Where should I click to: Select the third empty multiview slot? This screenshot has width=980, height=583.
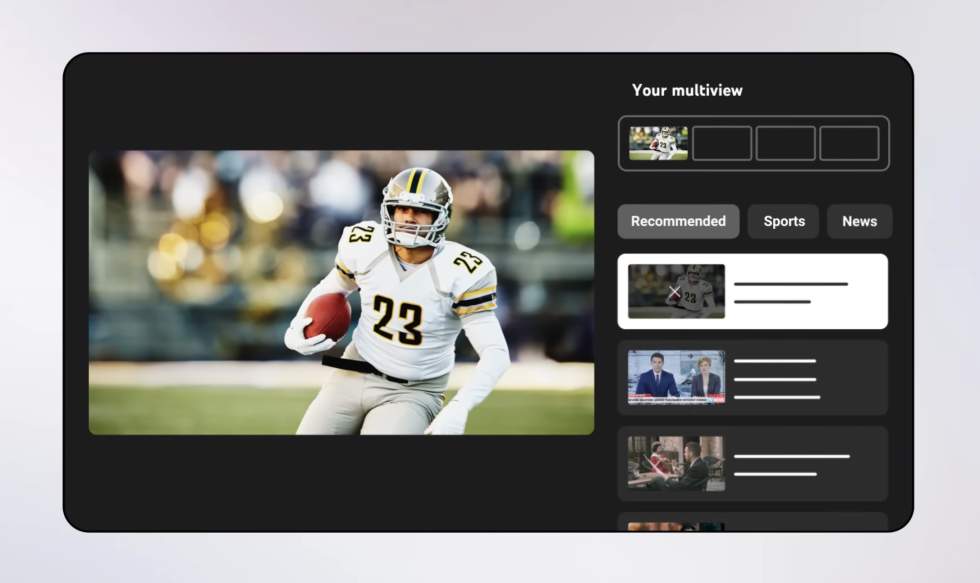tap(786, 143)
